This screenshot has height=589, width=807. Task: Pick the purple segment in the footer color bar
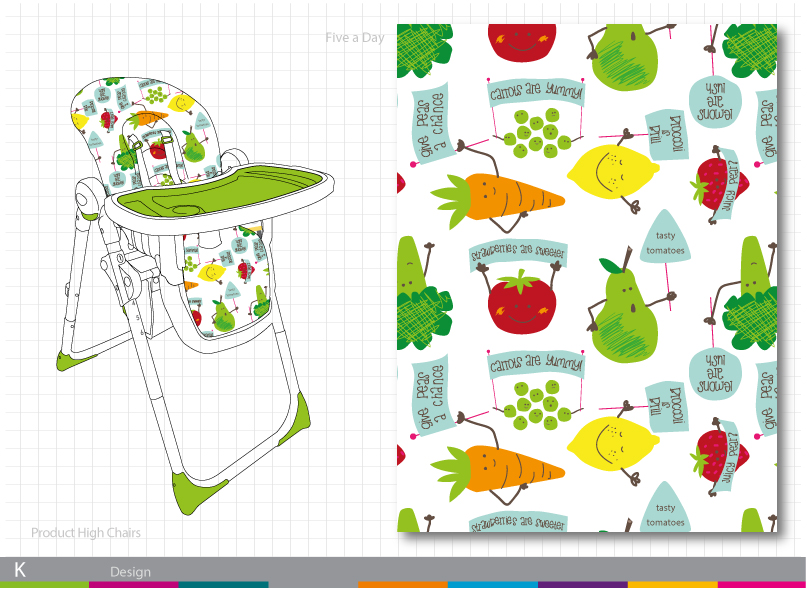(582, 584)
